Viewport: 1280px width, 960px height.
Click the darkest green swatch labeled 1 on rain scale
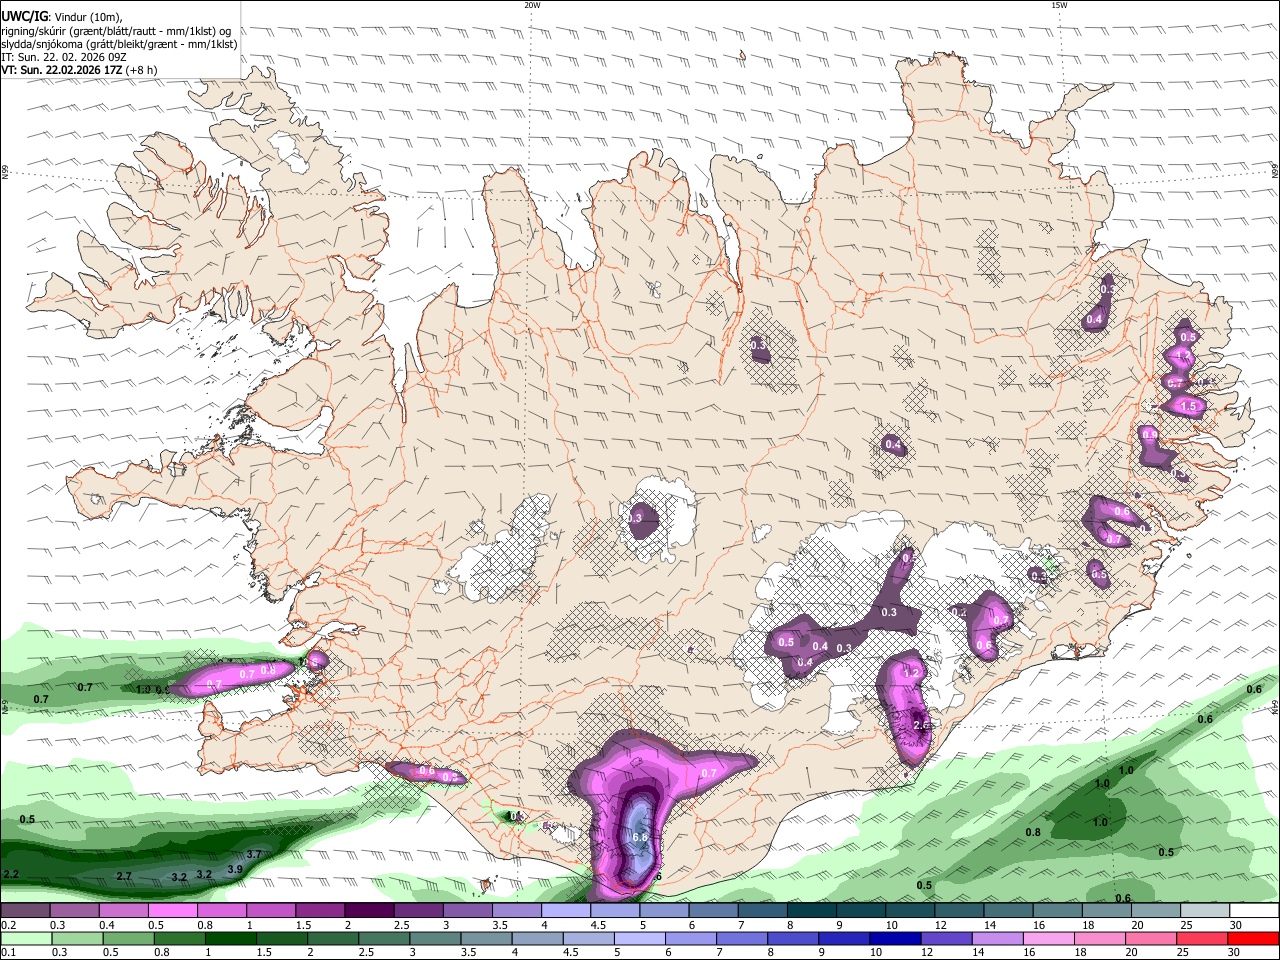coord(231,938)
